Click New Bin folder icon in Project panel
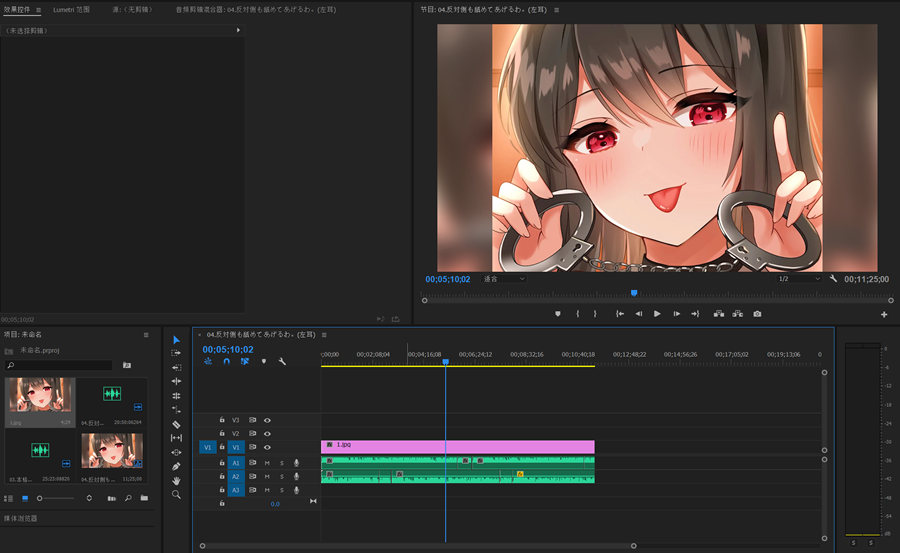 click(144, 498)
